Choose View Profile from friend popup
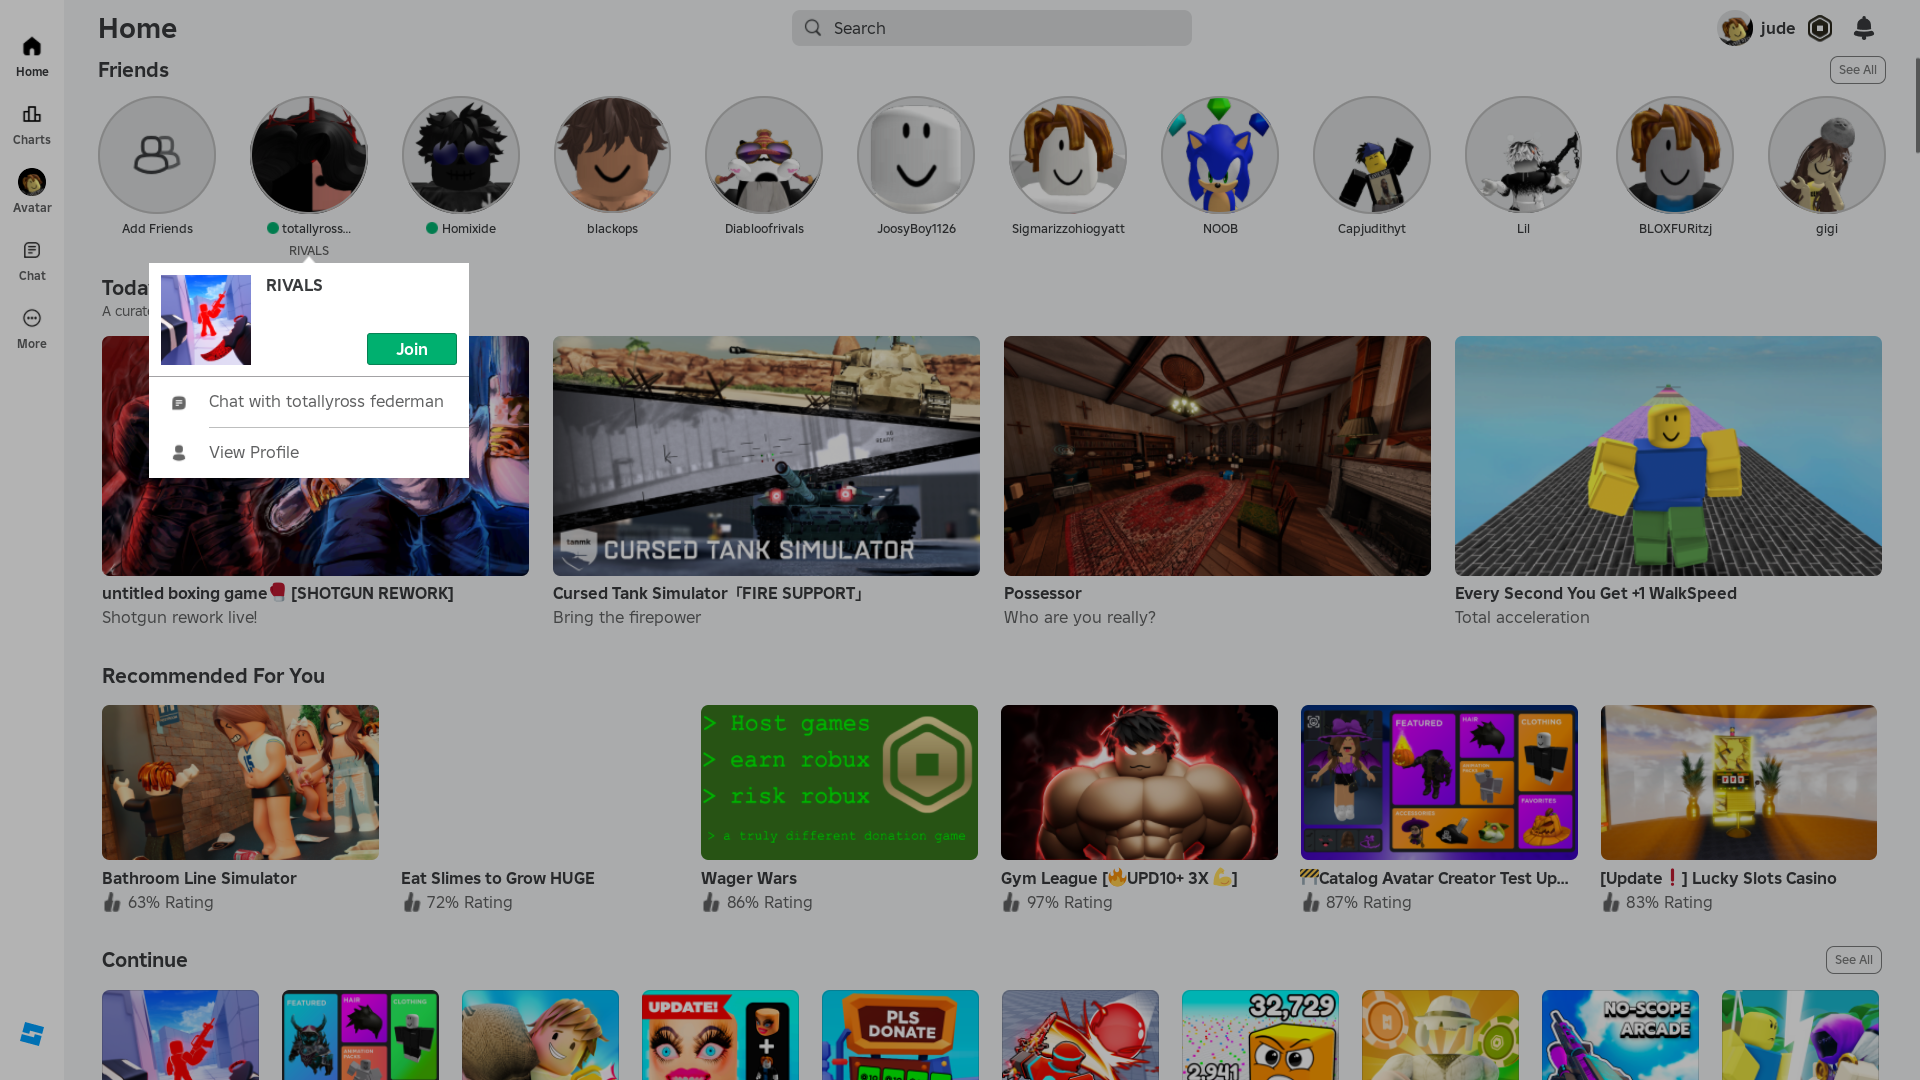Image resolution: width=1920 pixels, height=1080 pixels. coord(254,452)
